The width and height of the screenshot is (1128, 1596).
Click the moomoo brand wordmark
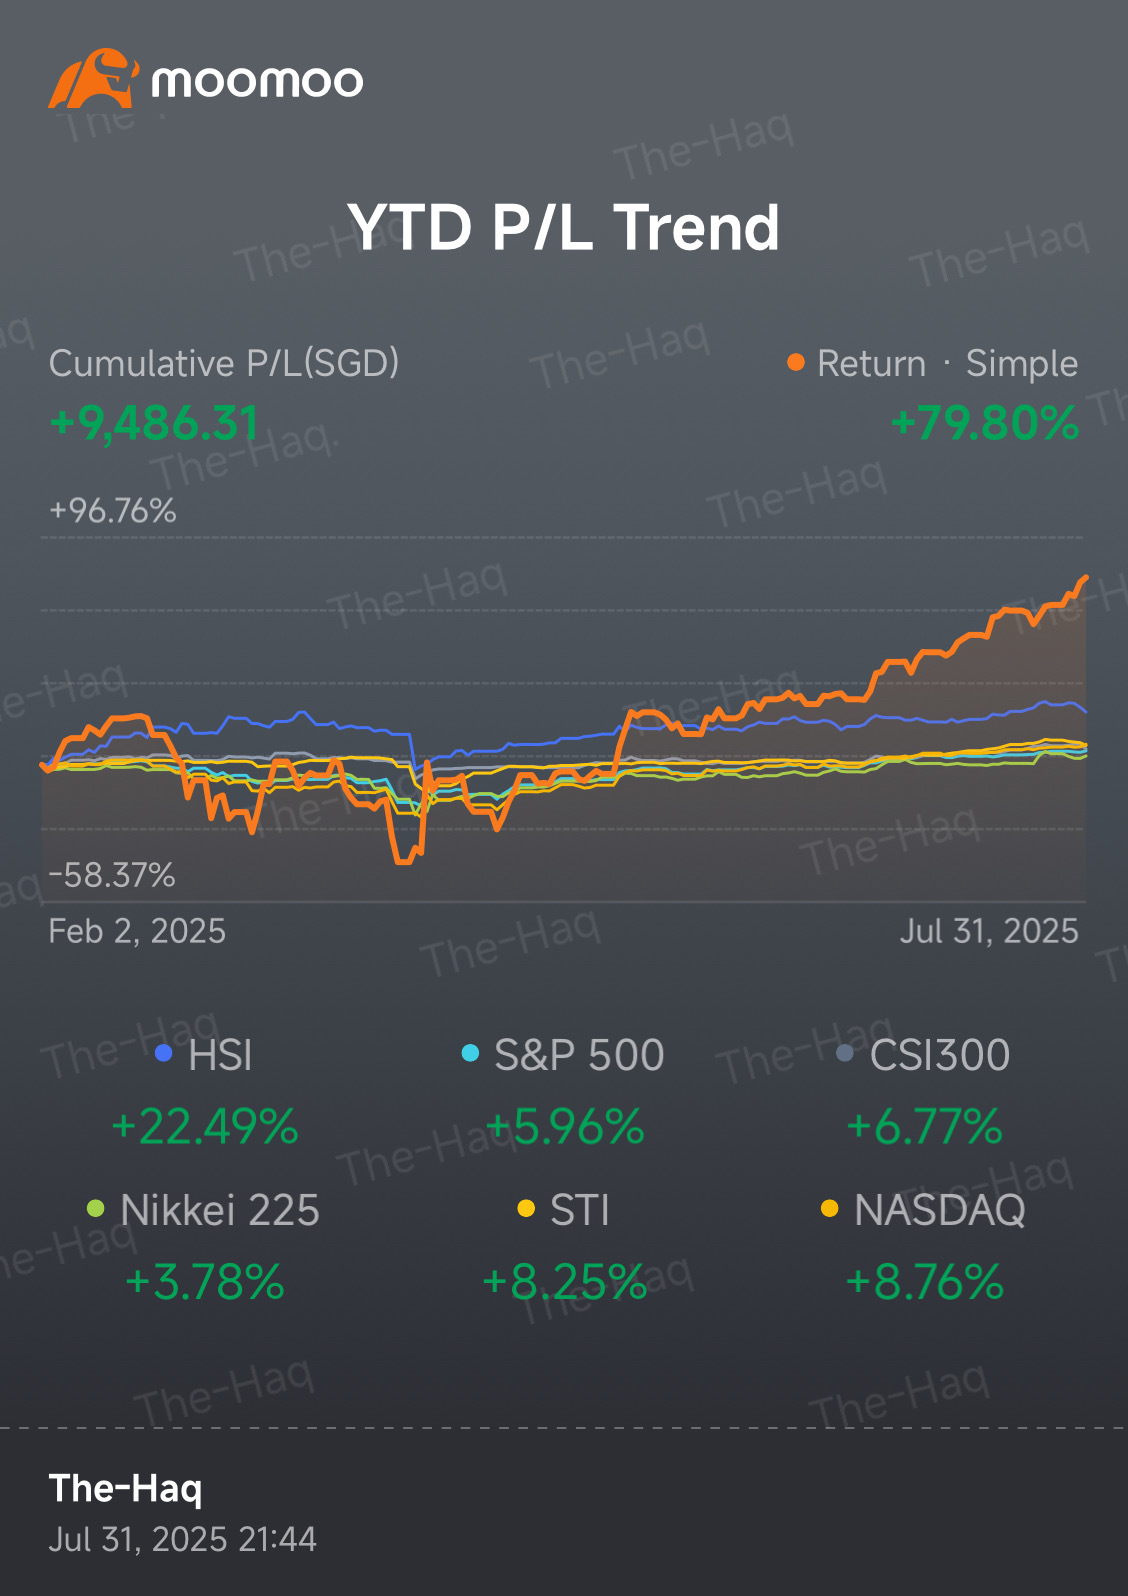click(x=257, y=82)
